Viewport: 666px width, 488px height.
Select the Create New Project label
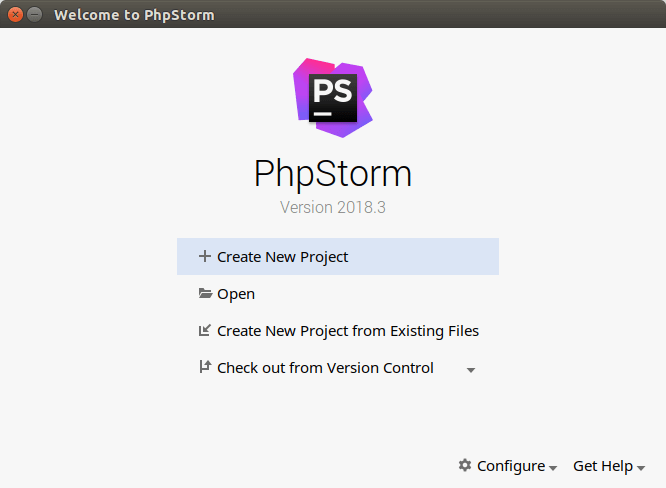pyautogui.click(x=283, y=257)
